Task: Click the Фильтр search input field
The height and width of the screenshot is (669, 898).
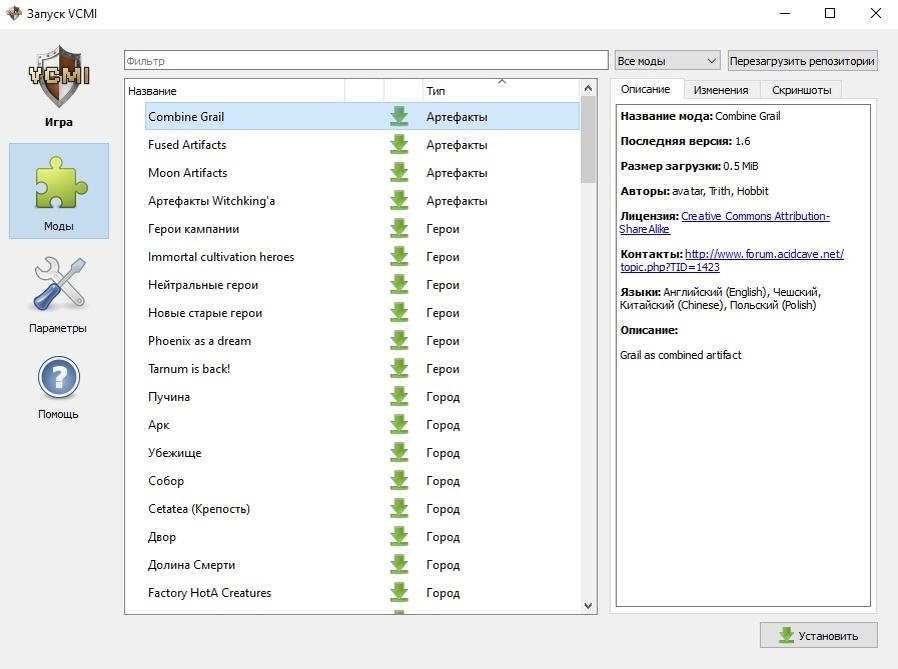Action: click(366, 61)
